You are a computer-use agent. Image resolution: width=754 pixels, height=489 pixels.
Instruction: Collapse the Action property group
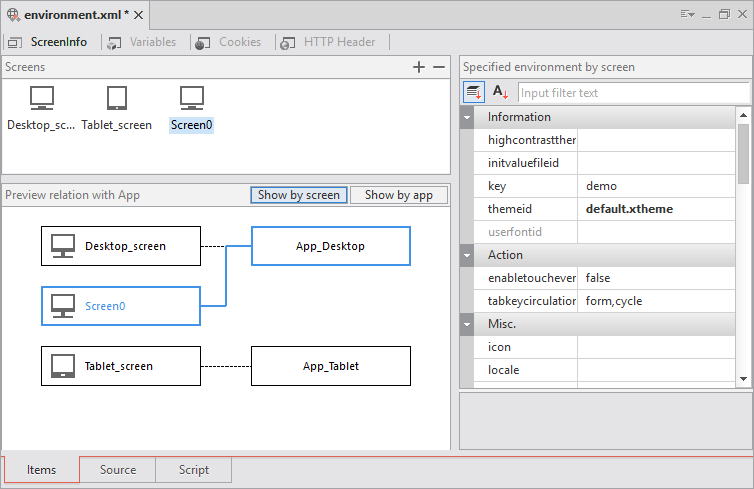click(x=467, y=255)
